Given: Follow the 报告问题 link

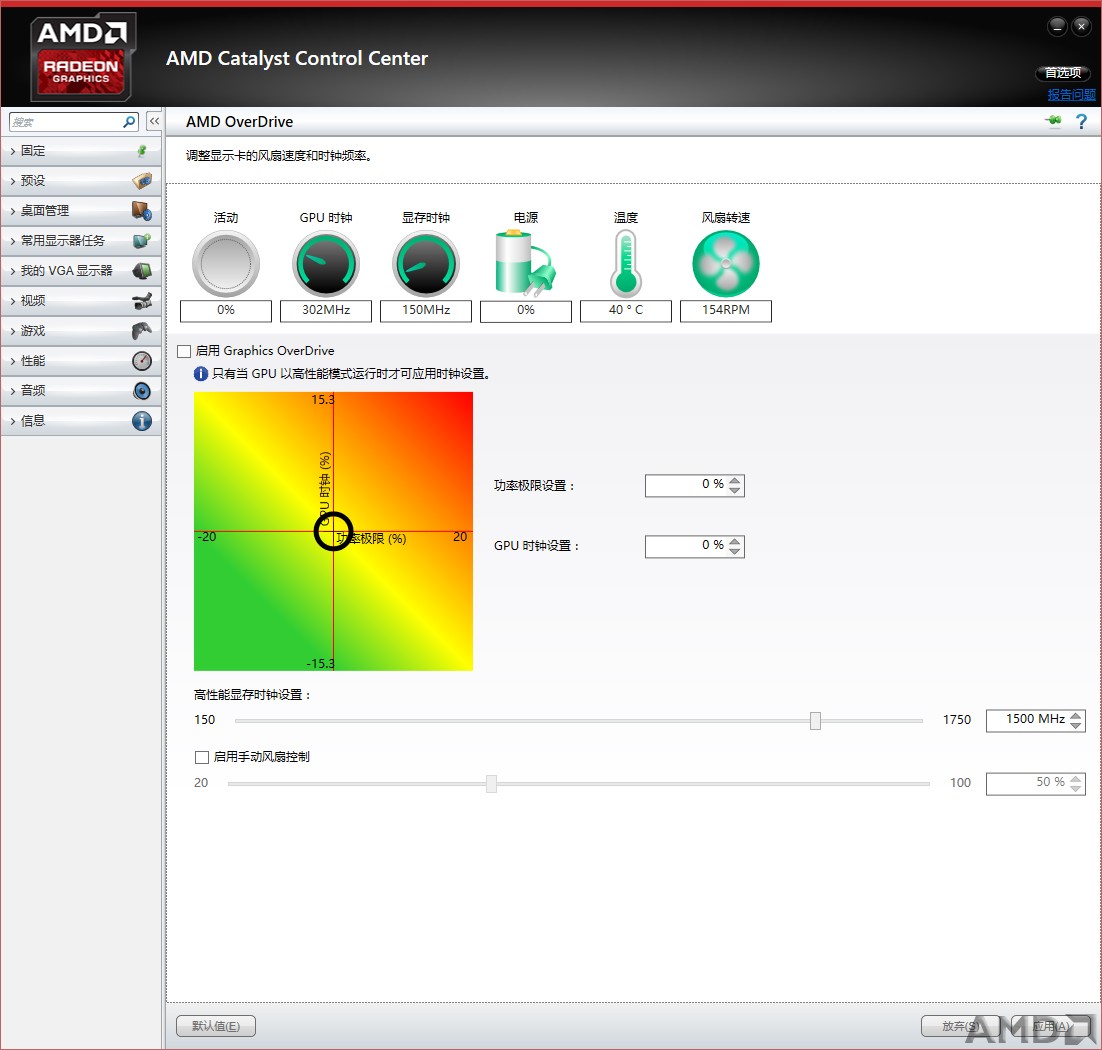Looking at the screenshot, I should coord(1071,95).
